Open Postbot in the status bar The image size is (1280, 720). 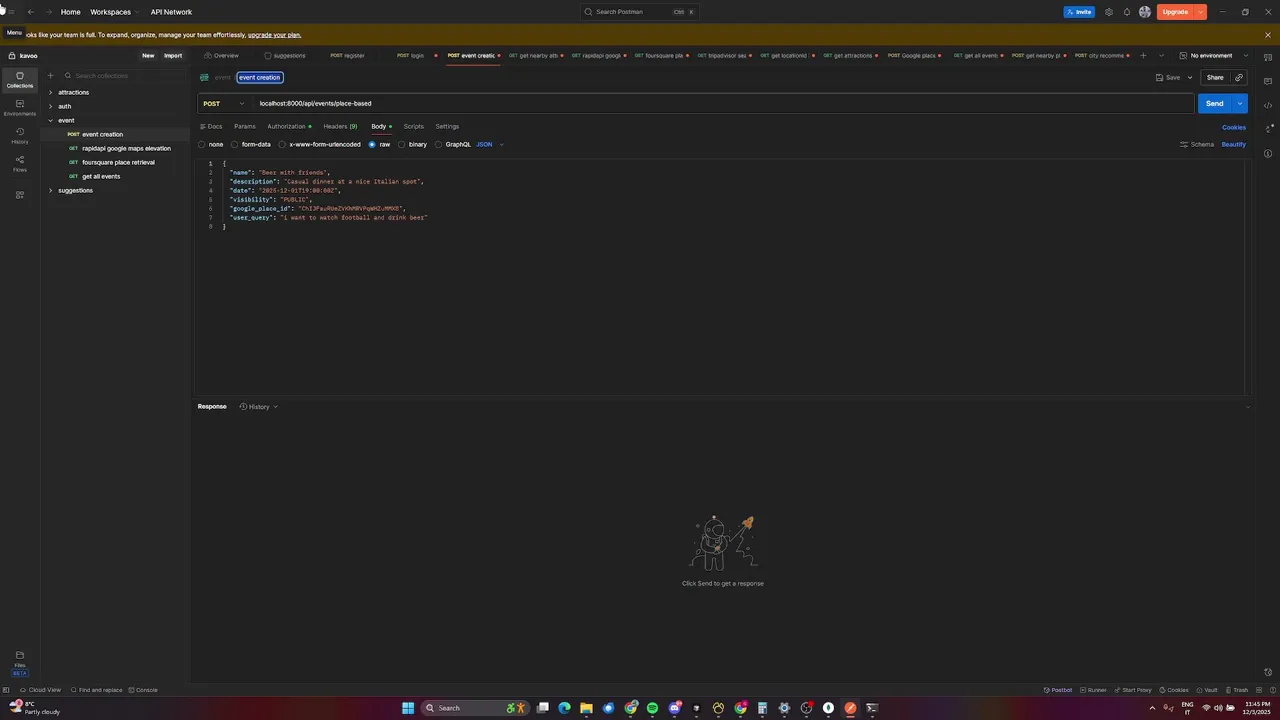click(x=1058, y=690)
